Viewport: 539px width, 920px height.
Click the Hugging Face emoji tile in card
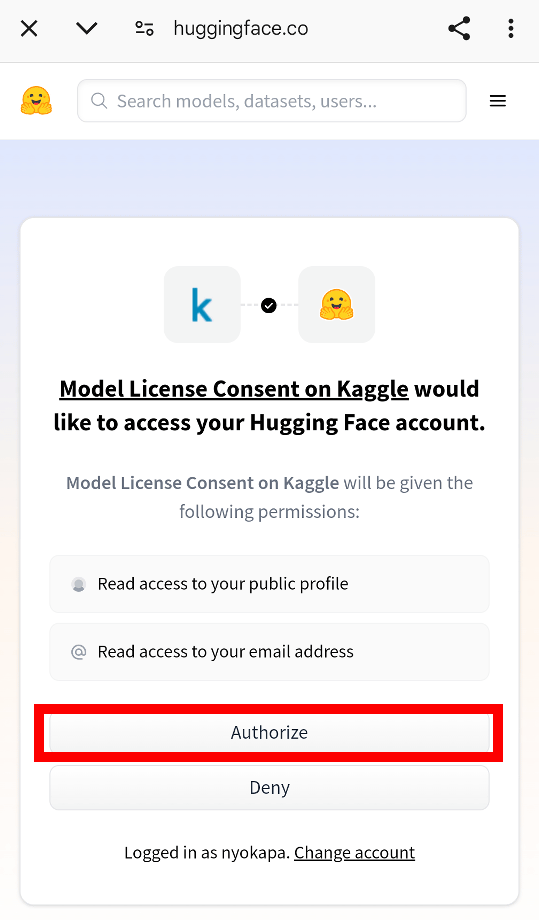click(x=337, y=305)
